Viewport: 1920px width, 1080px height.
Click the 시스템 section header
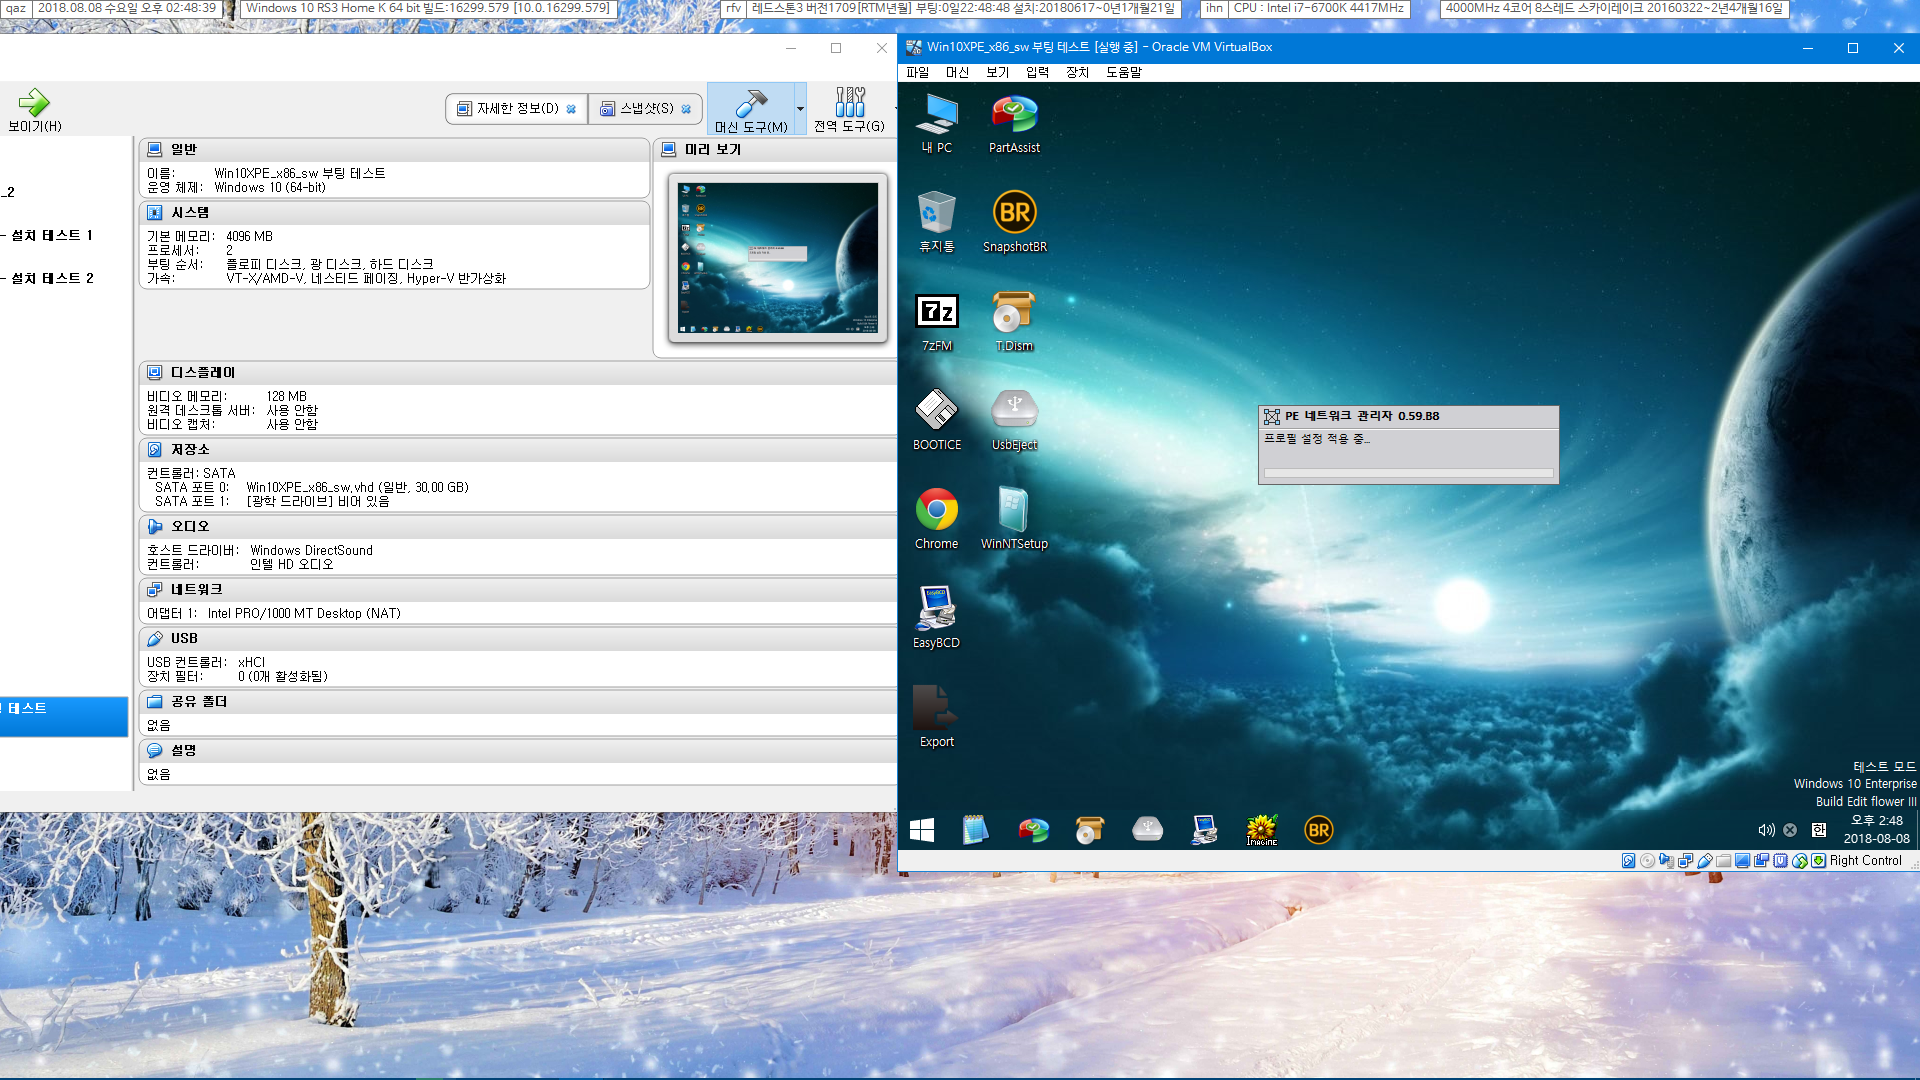(x=394, y=213)
